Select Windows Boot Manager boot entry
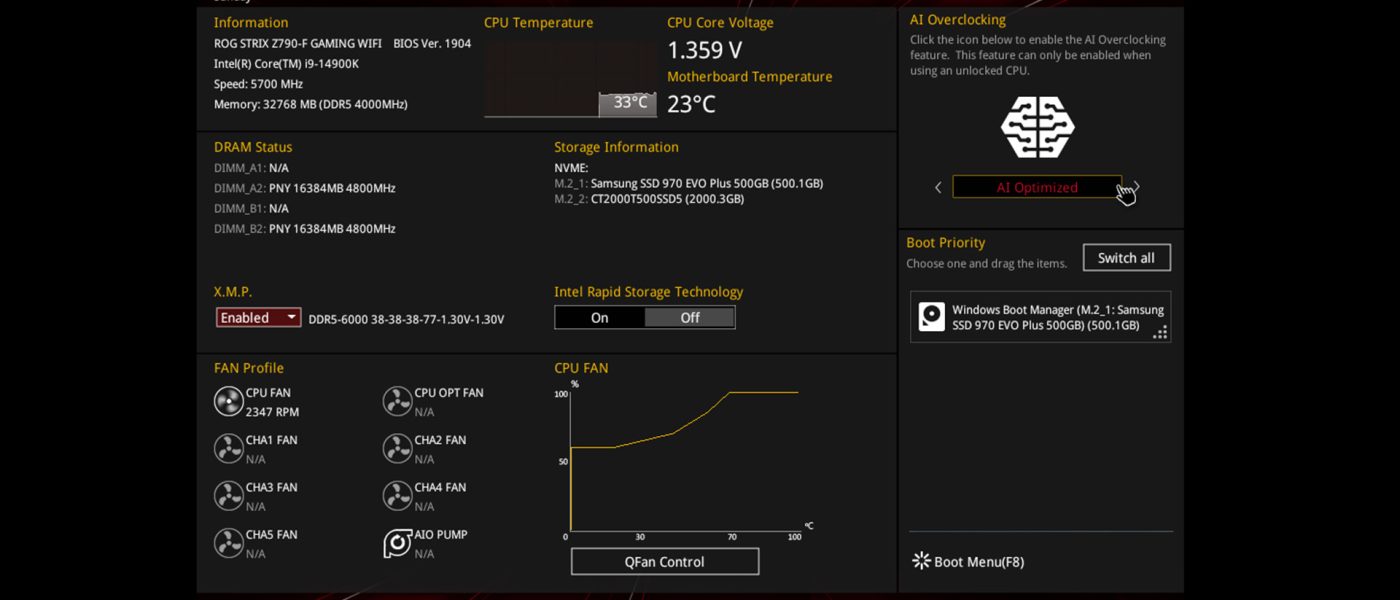Viewport: 1400px width, 600px height. coord(1040,317)
